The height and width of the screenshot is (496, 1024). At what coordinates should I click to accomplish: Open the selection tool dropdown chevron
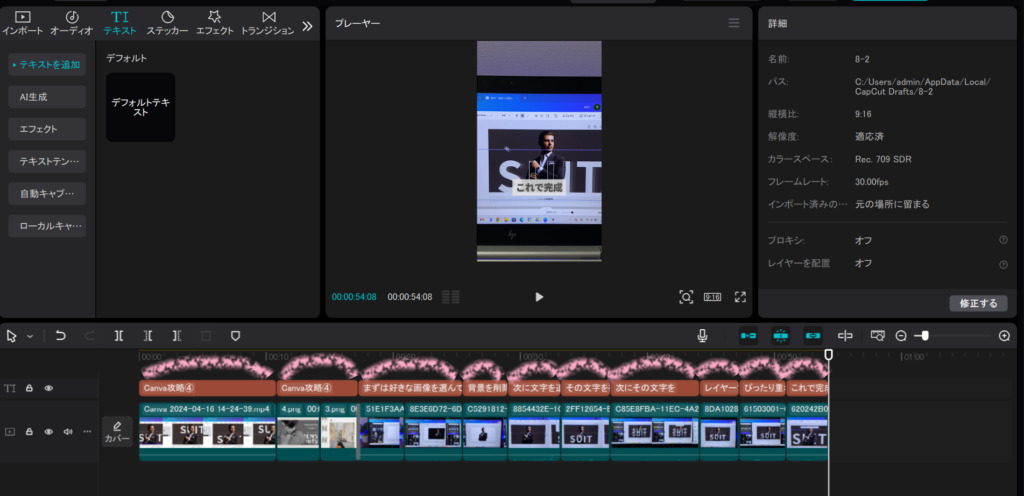coord(30,337)
